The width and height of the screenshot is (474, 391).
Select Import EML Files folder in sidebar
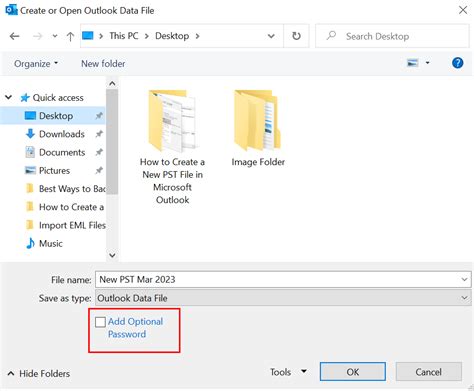[x=72, y=225]
